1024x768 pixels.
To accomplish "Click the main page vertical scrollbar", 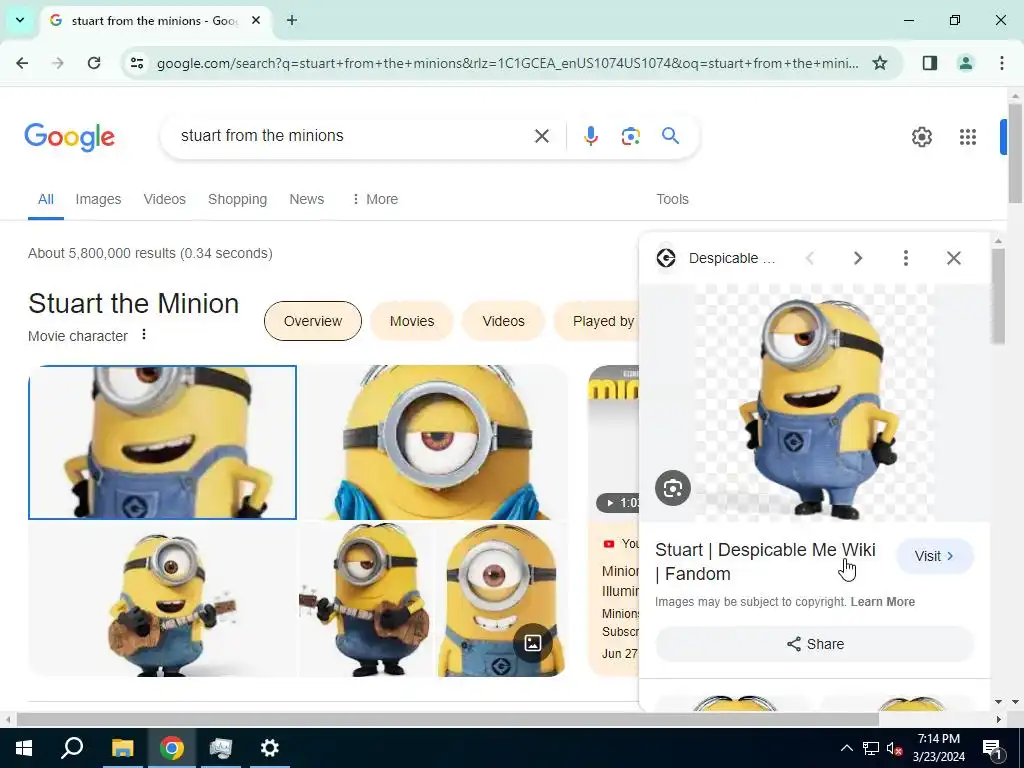I will 1015,153.
